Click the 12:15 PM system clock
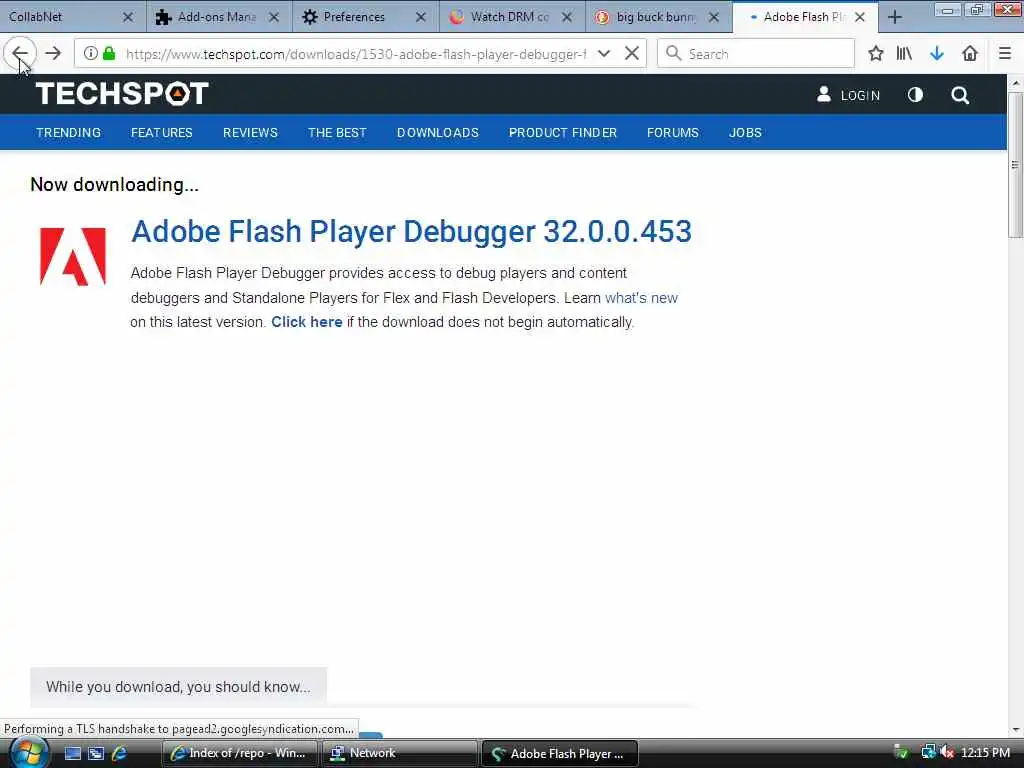 tap(985, 753)
